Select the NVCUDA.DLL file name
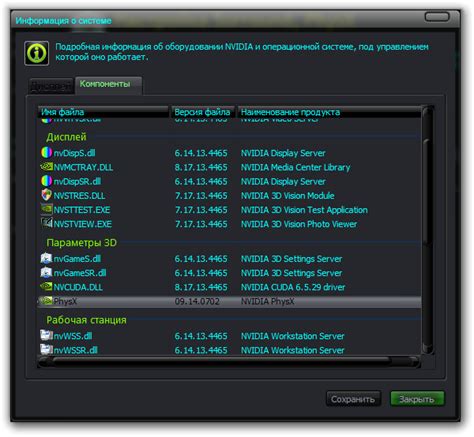This screenshot has height=437, width=474. pyautogui.click(x=78, y=287)
